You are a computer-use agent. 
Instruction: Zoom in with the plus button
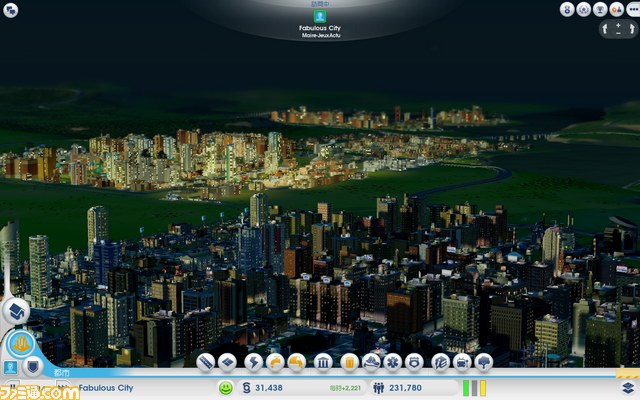pyautogui.click(x=618, y=25)
